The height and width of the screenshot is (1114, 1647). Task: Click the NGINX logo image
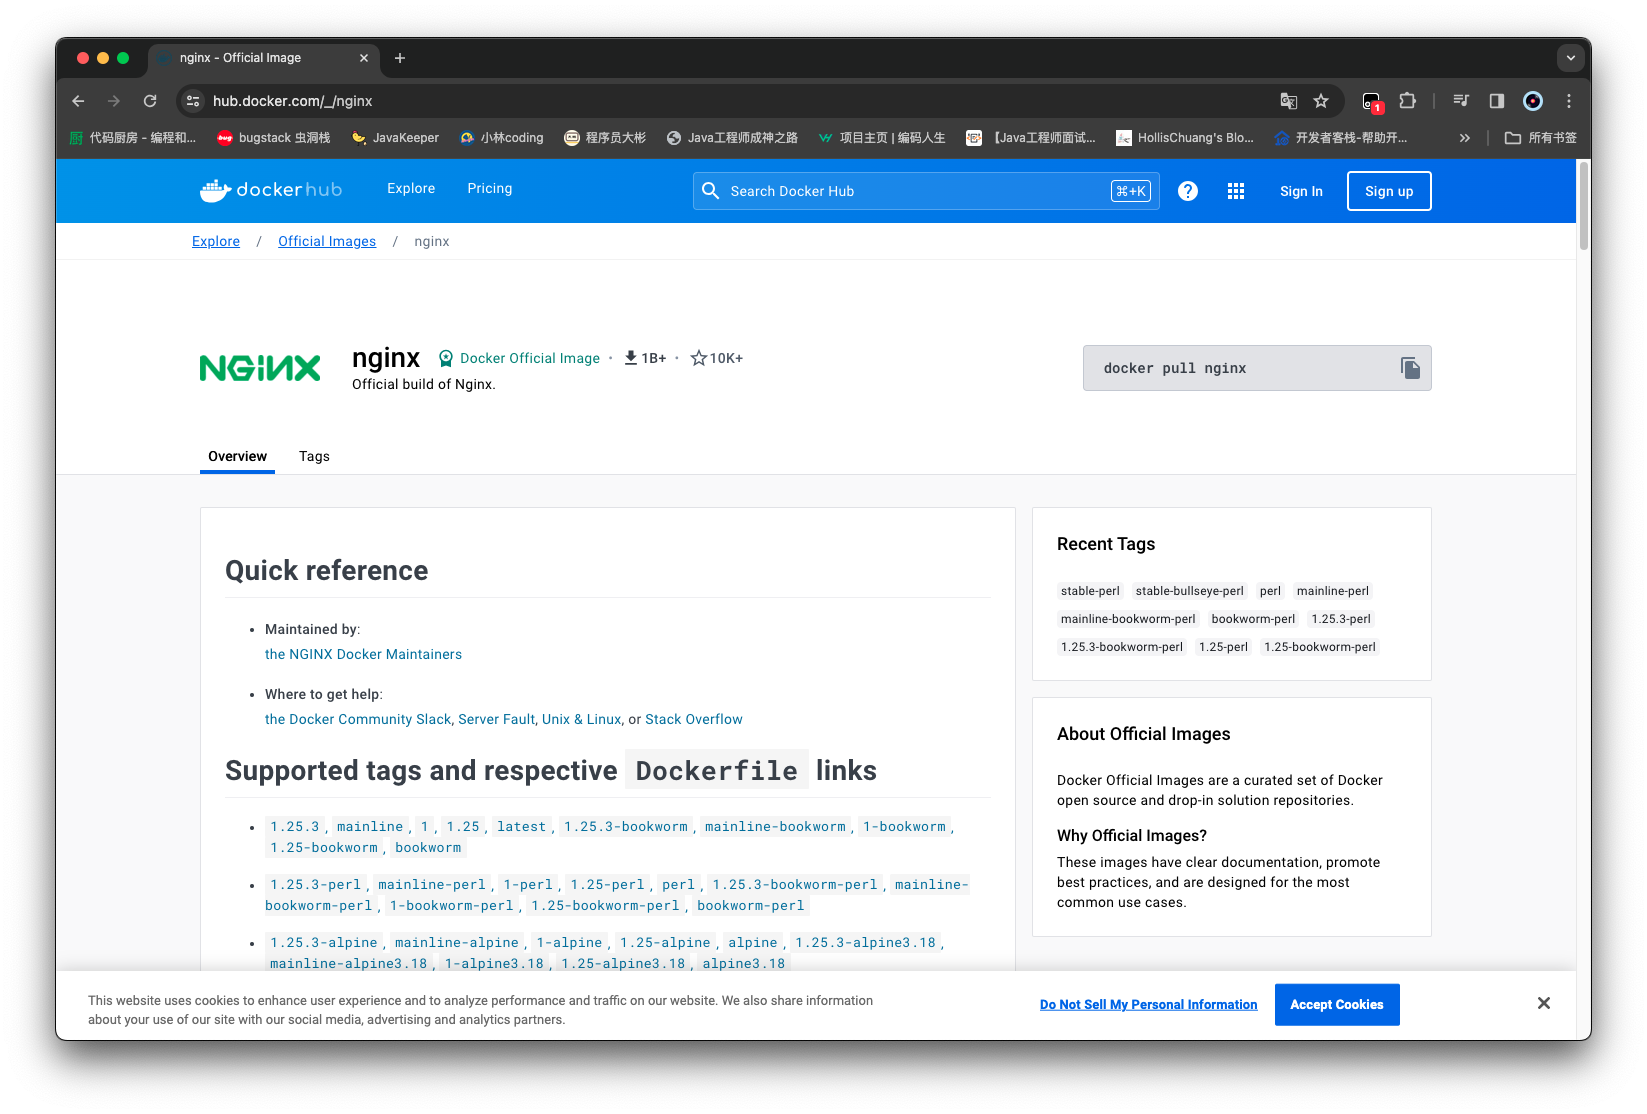click(x=260, y=368)
